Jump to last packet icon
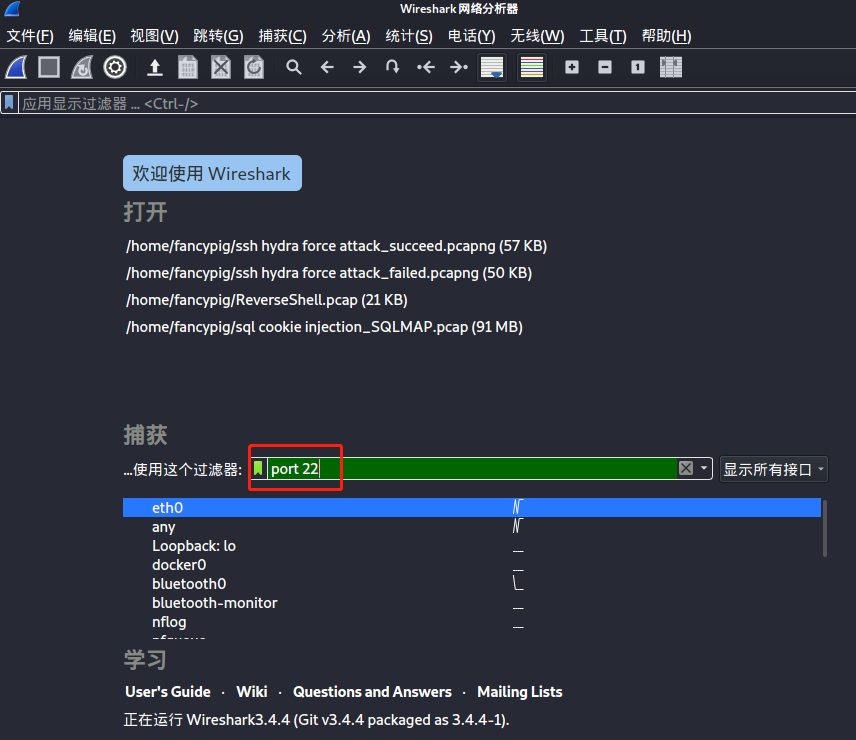This screenshot has height=740, width=856. (459, 68)
